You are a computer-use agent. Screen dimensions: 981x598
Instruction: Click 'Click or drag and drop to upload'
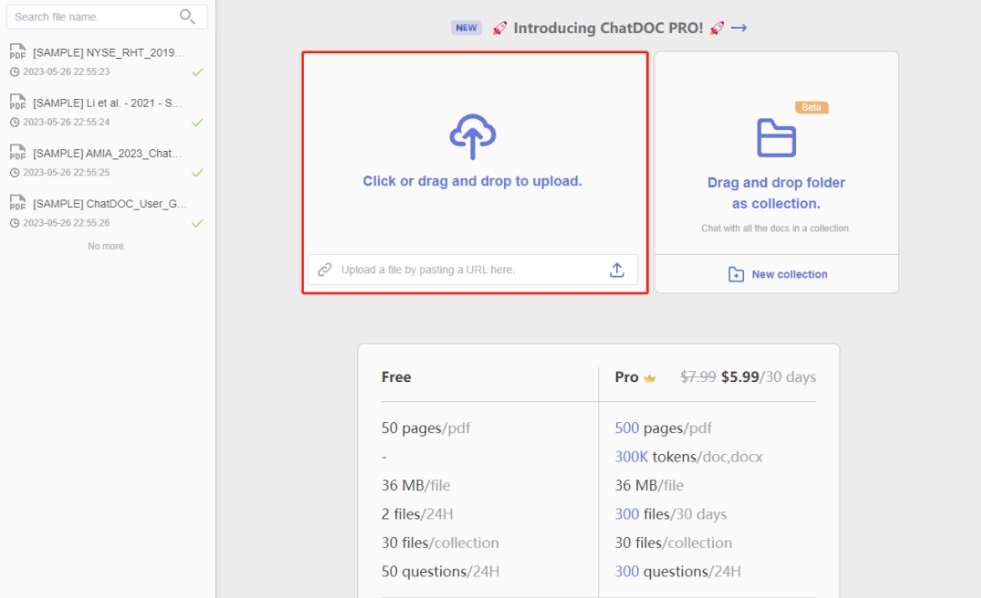point(472,181)
